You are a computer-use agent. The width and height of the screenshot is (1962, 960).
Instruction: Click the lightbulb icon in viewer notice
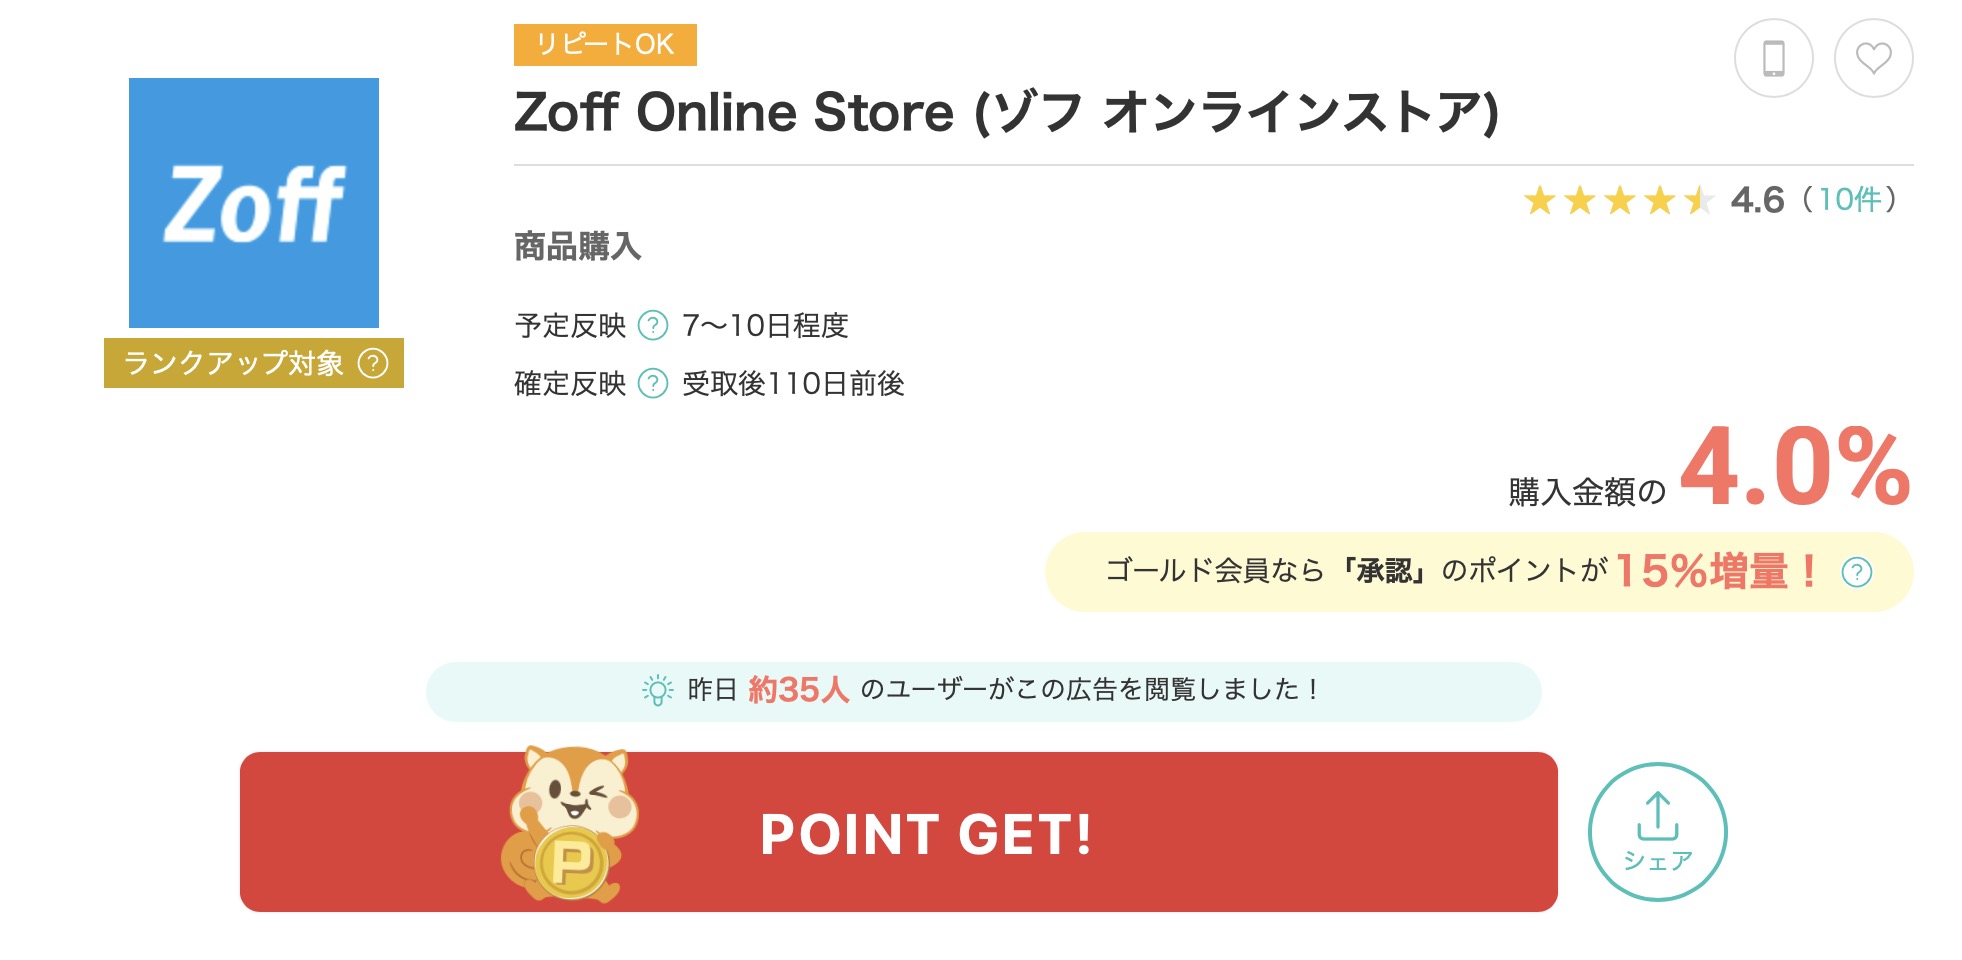tap(657, 690)
